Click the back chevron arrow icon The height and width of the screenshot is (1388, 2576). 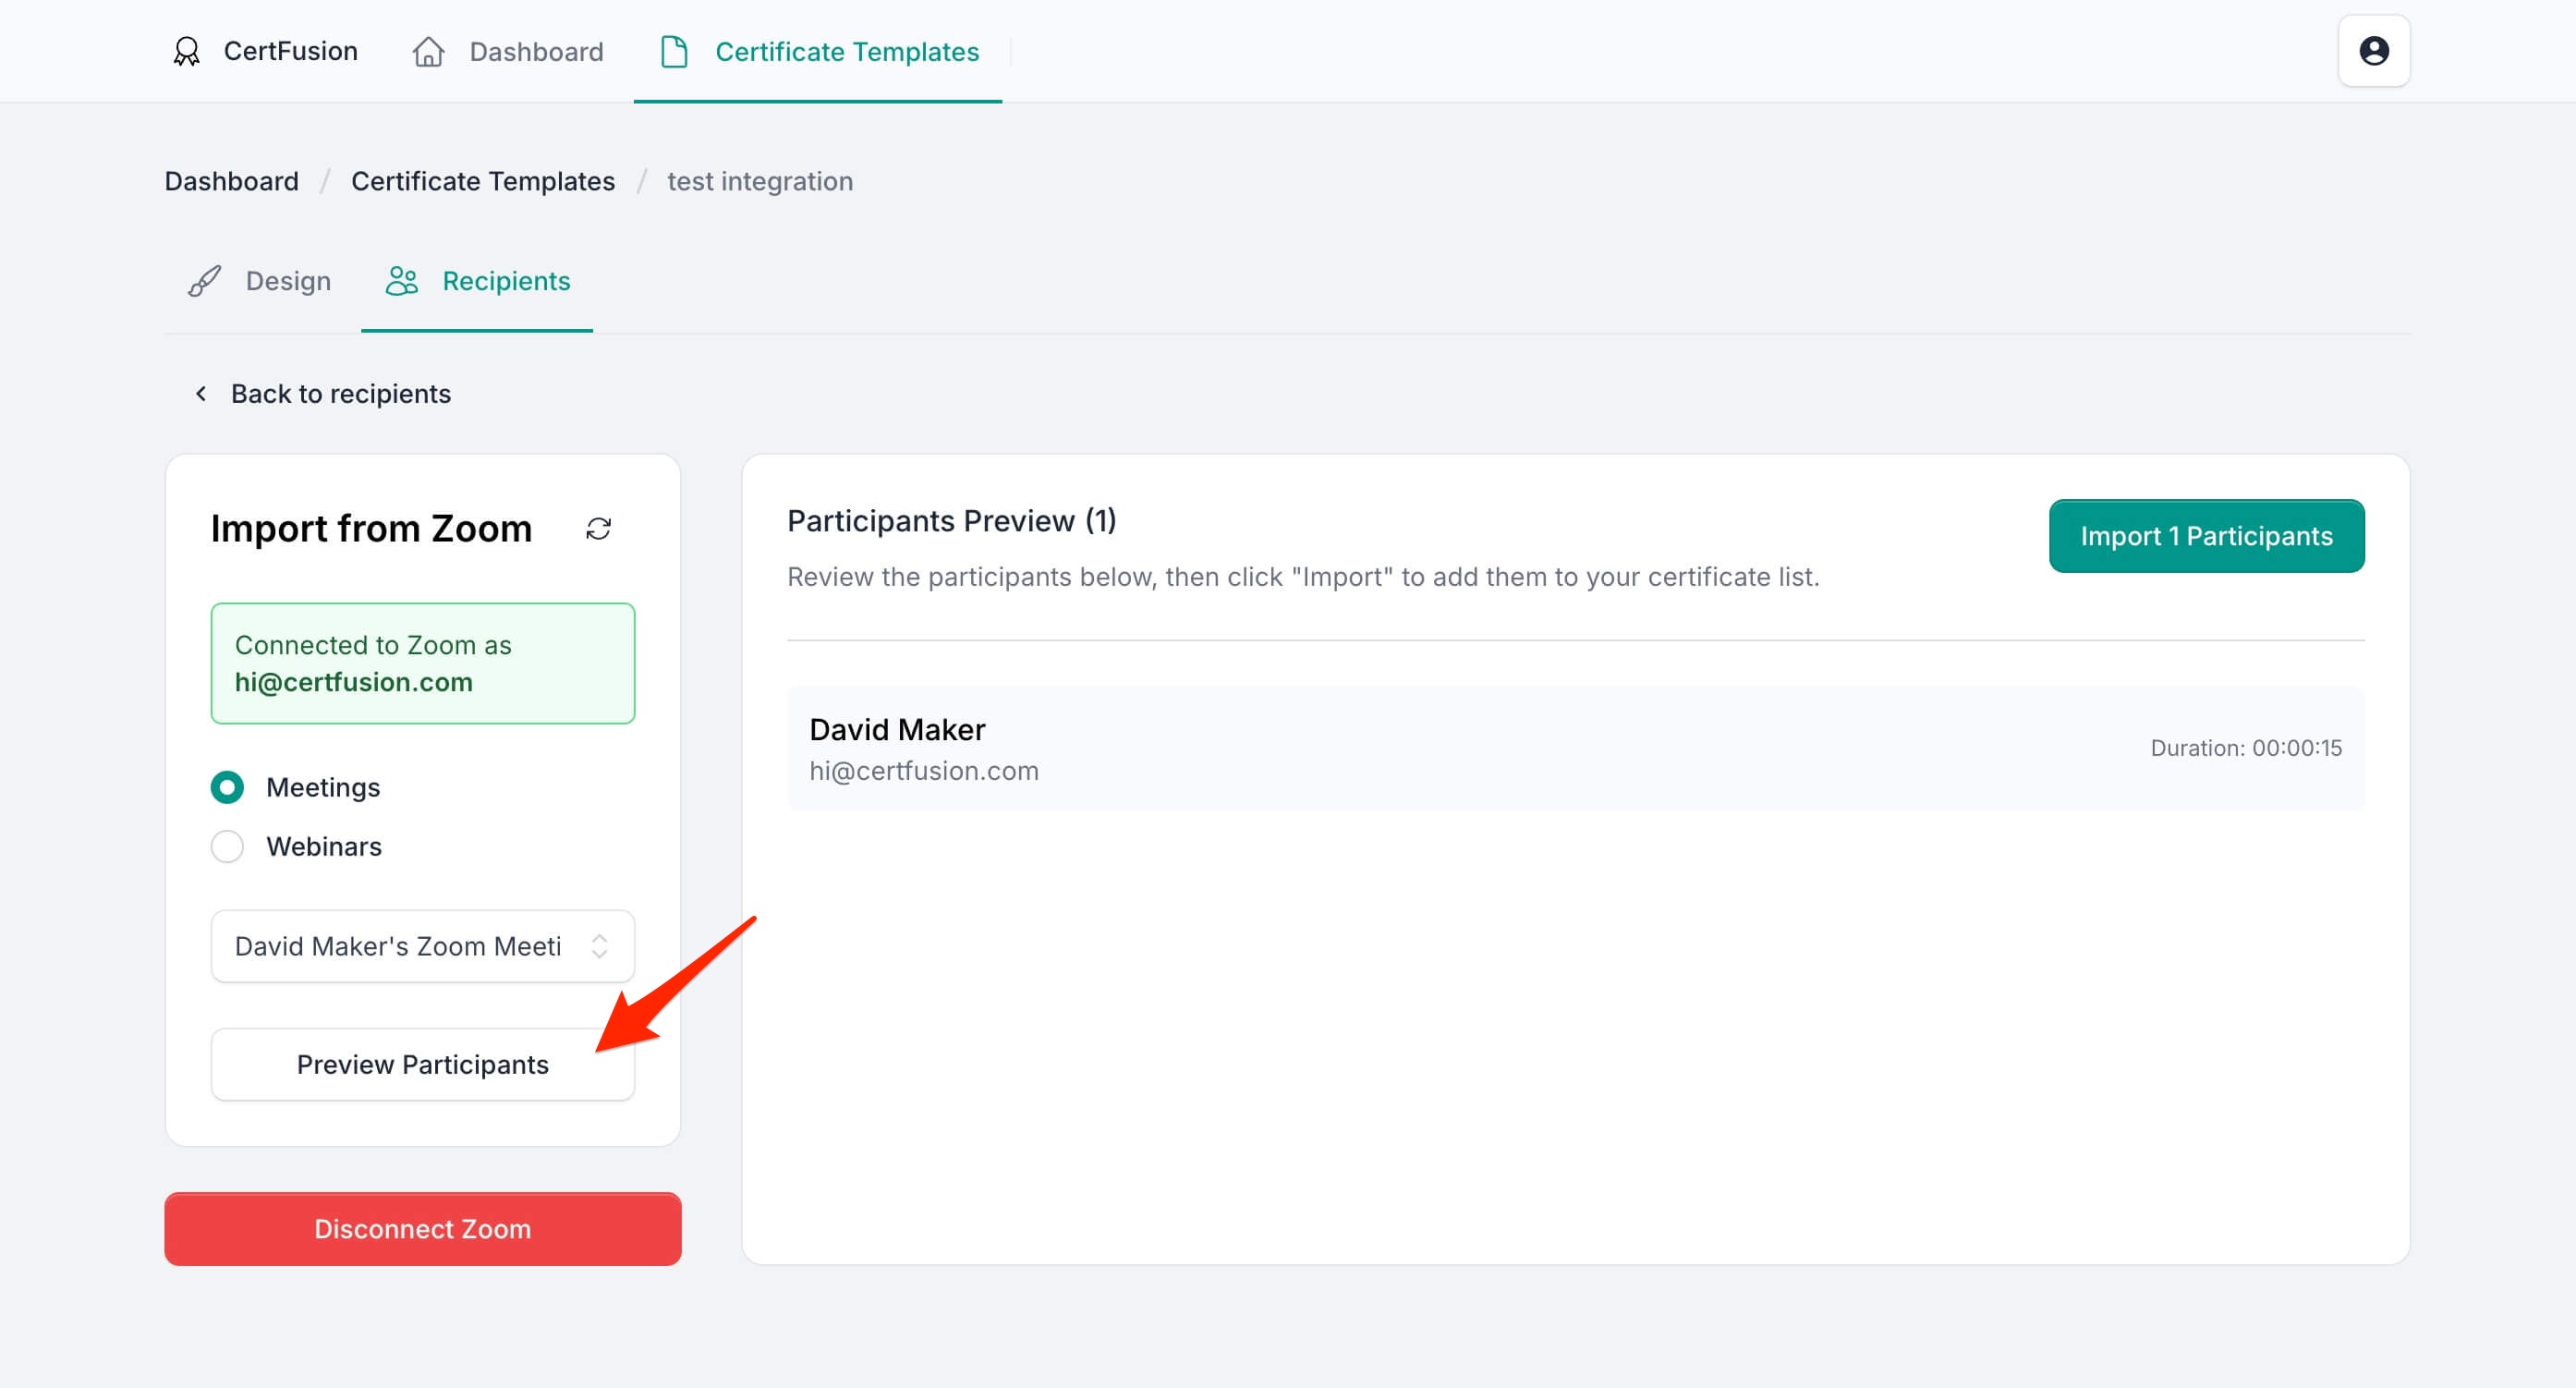pos(201,394)
